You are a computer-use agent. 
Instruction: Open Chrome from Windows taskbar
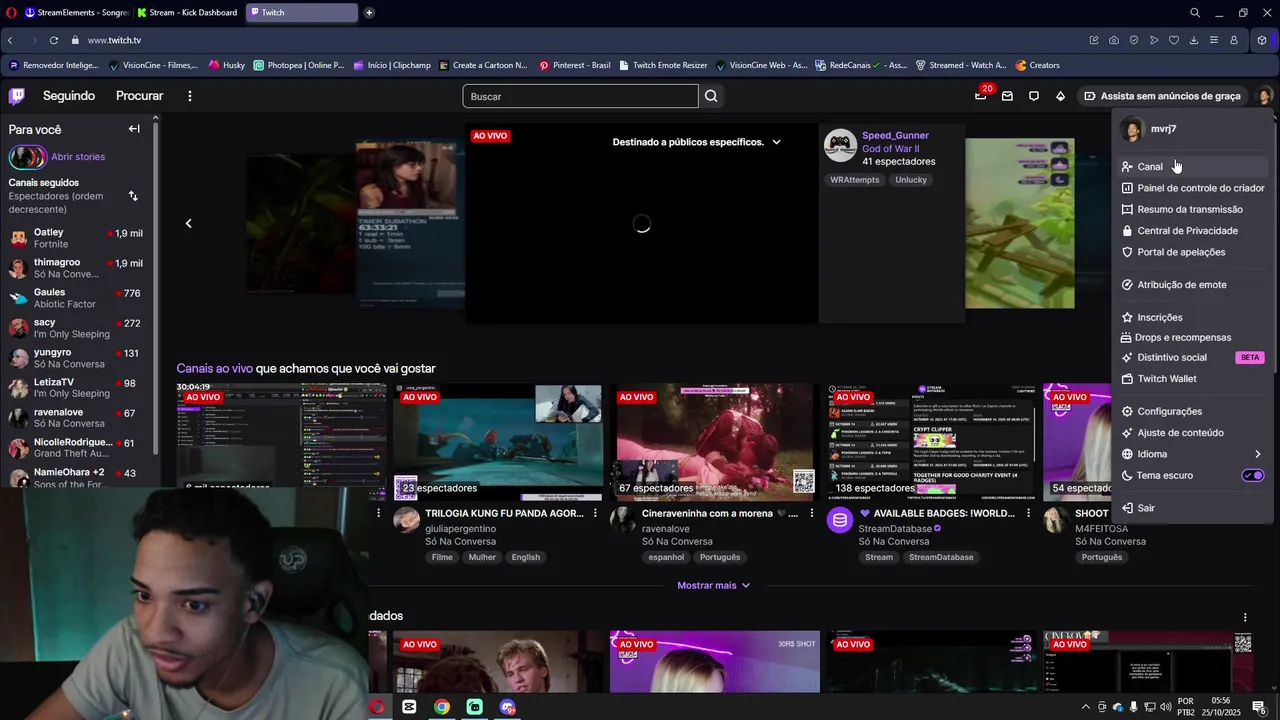[441, 707]
